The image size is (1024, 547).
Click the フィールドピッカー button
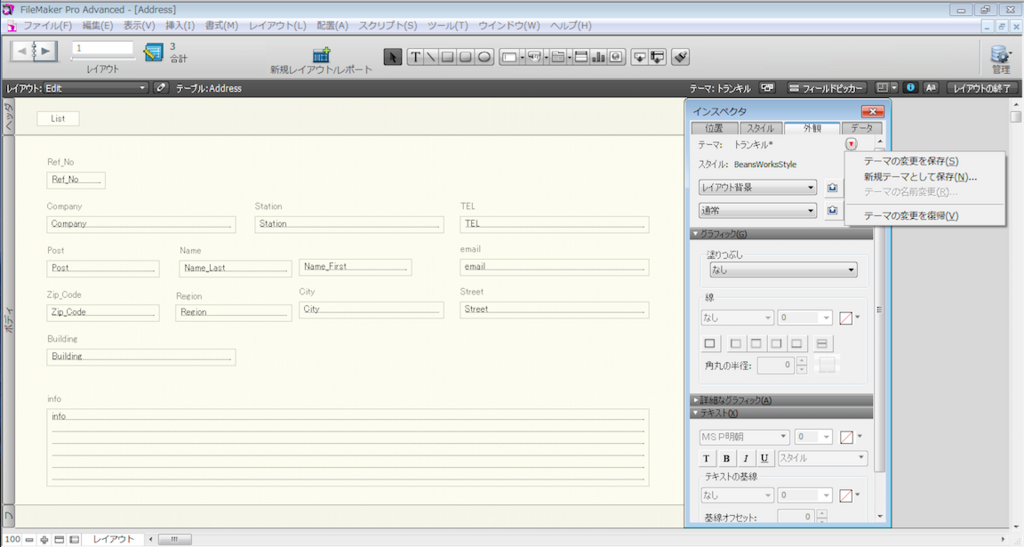point(825,87)
